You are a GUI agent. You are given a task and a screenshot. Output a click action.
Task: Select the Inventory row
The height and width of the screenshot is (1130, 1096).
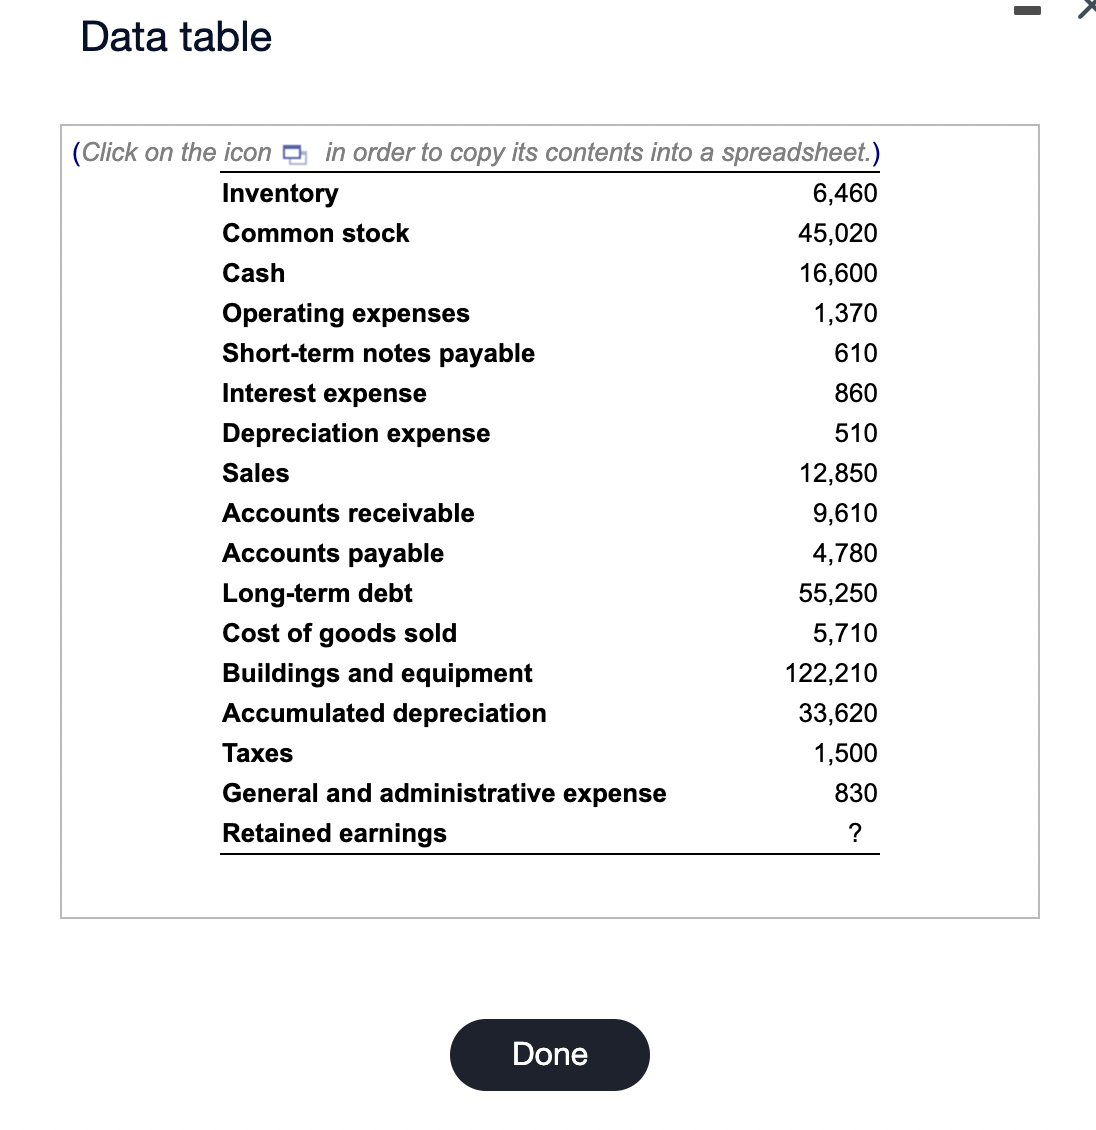pyautogui.click(x=280, y=193)
